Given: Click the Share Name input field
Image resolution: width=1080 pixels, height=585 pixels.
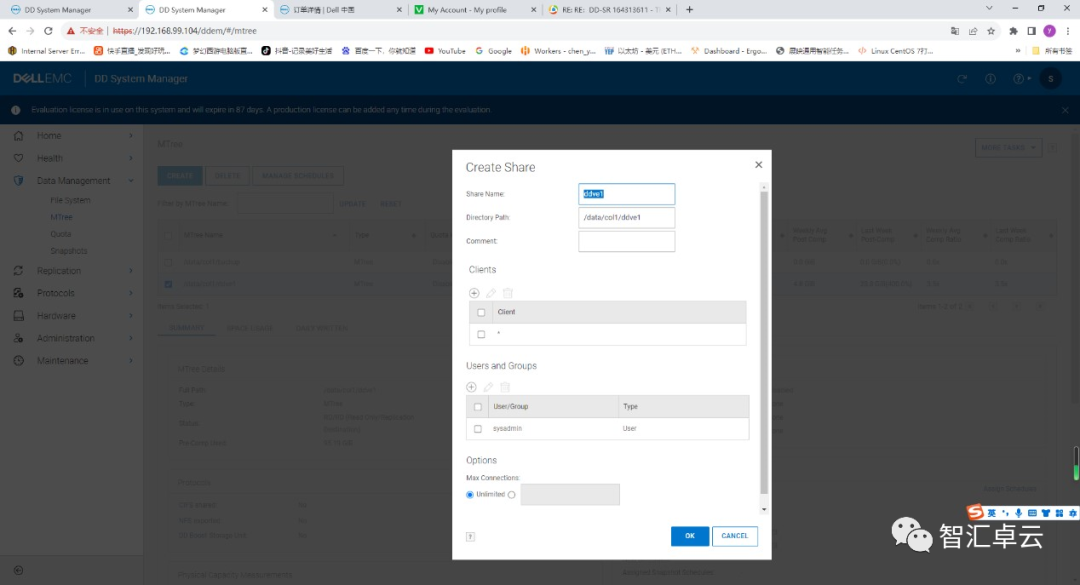Looking at the screenshot, I should coord(626,194).
